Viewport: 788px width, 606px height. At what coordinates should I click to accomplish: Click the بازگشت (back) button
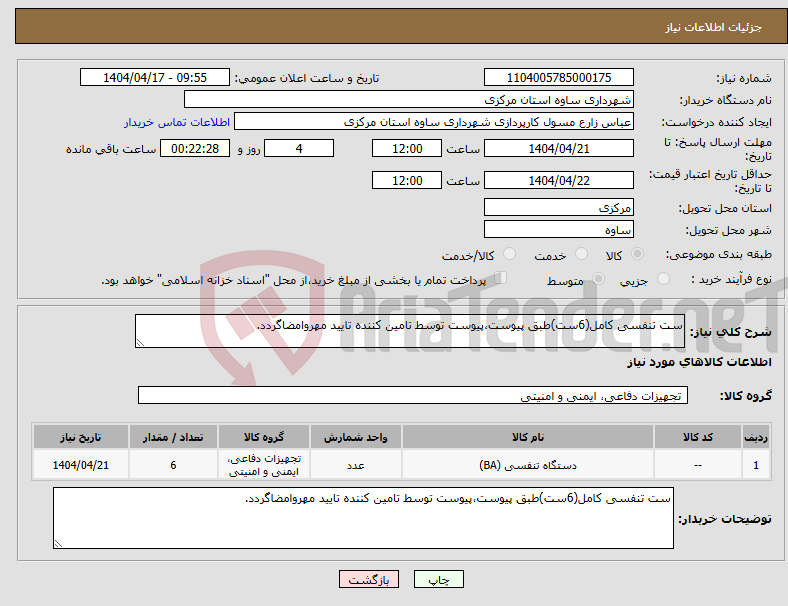[369, 579]
